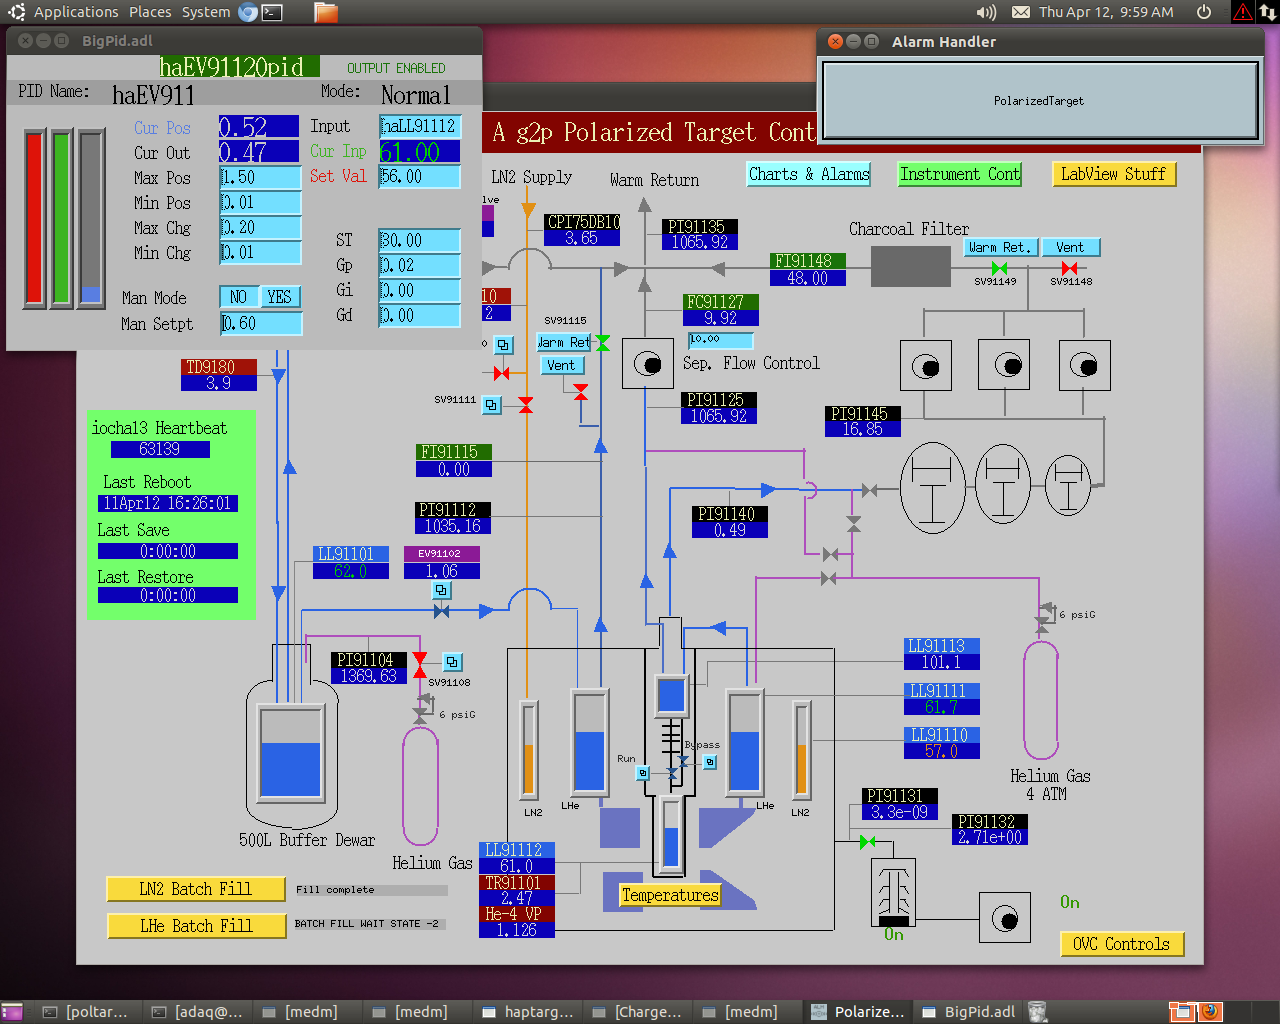Switch to [Charge... taskbar window

click(x=638, y=1012)
